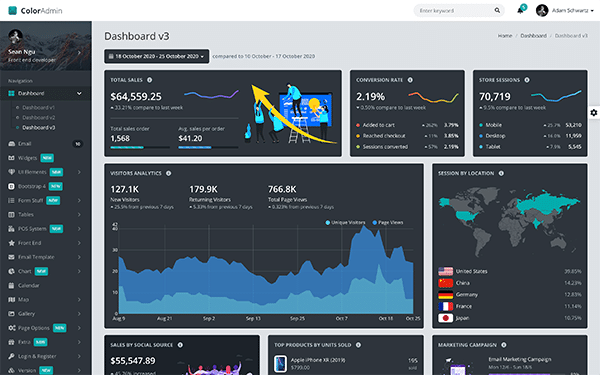Click the Front End star icon

coord(11,243)
